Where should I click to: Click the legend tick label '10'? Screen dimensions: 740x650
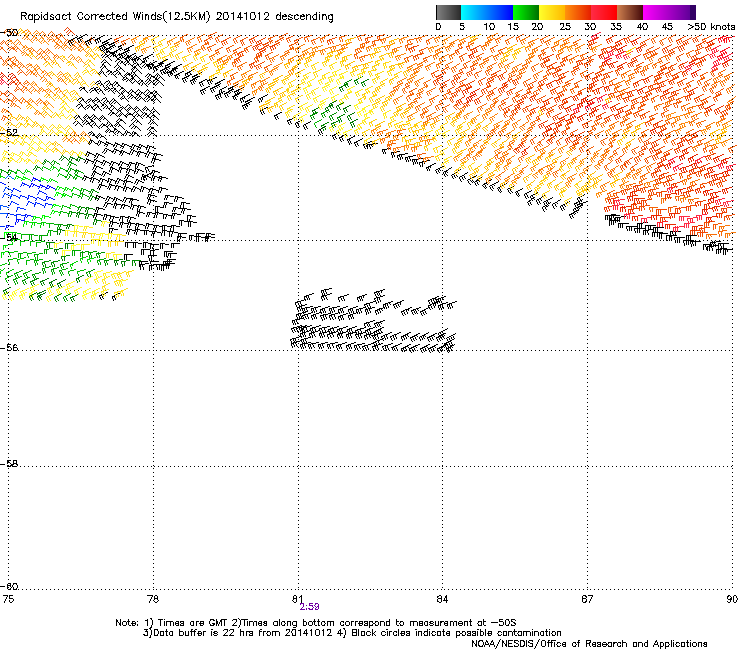tap(489, 27)
